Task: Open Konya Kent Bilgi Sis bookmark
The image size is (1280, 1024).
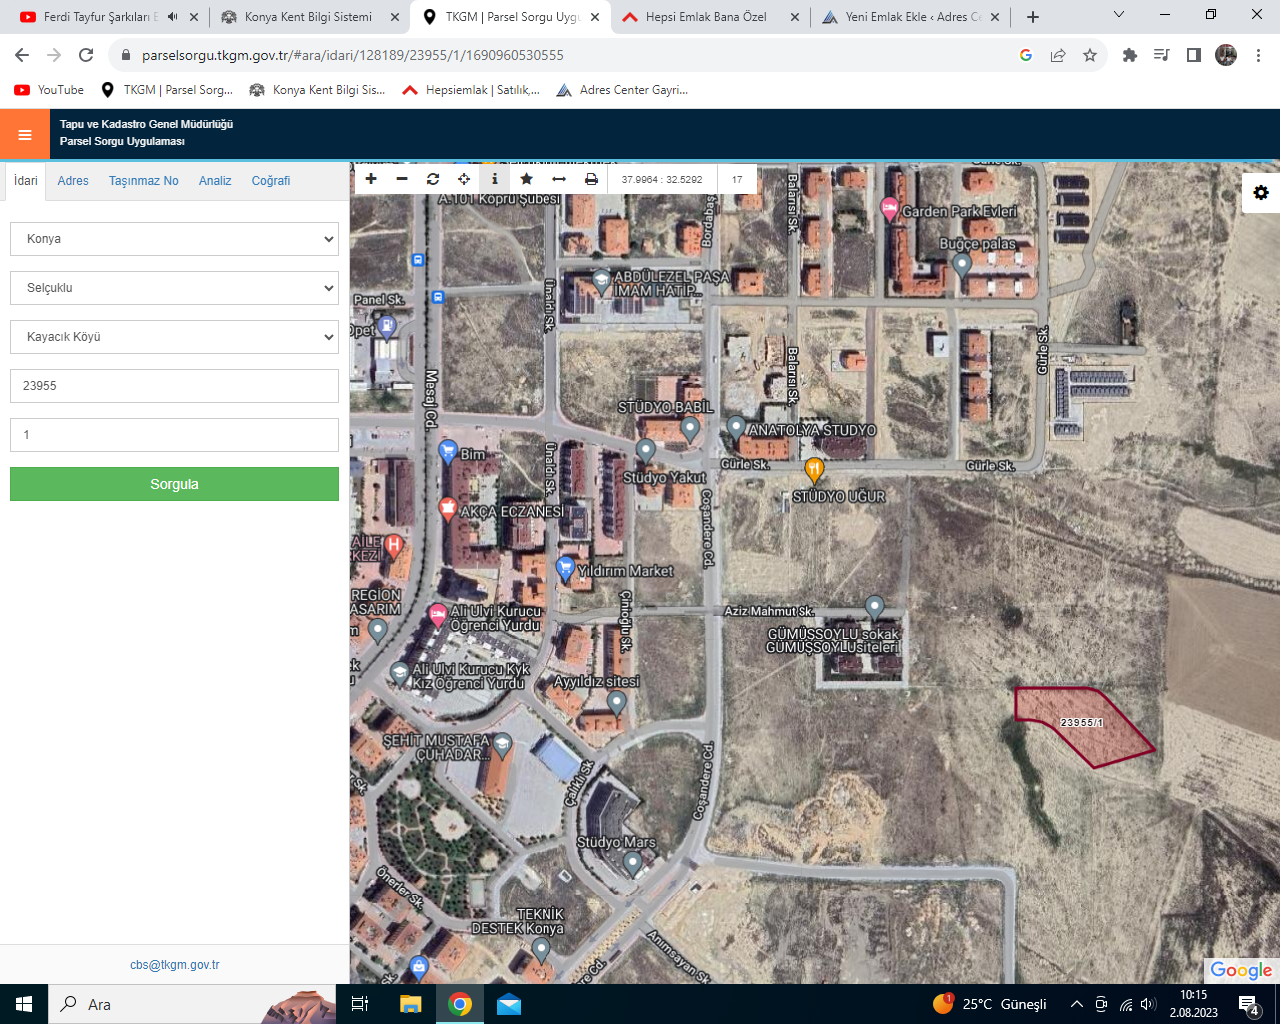Action: pos(317,90)
